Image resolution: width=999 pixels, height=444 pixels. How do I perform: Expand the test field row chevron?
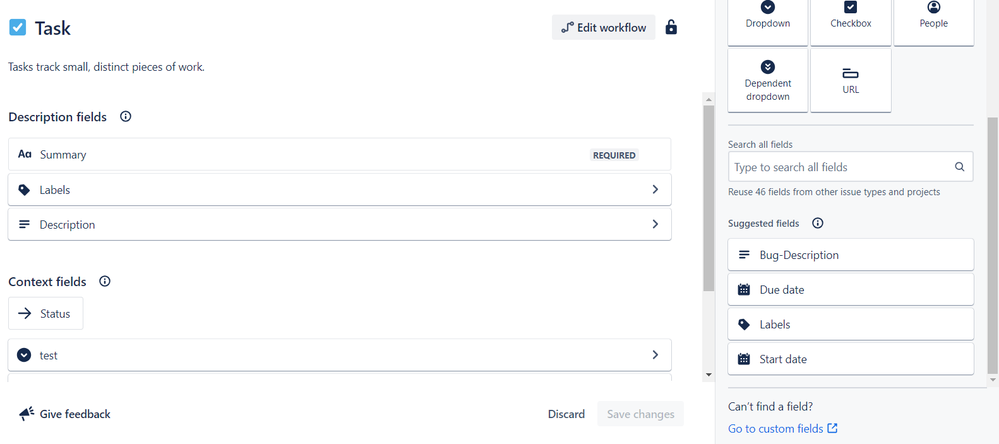click(655, 355)
